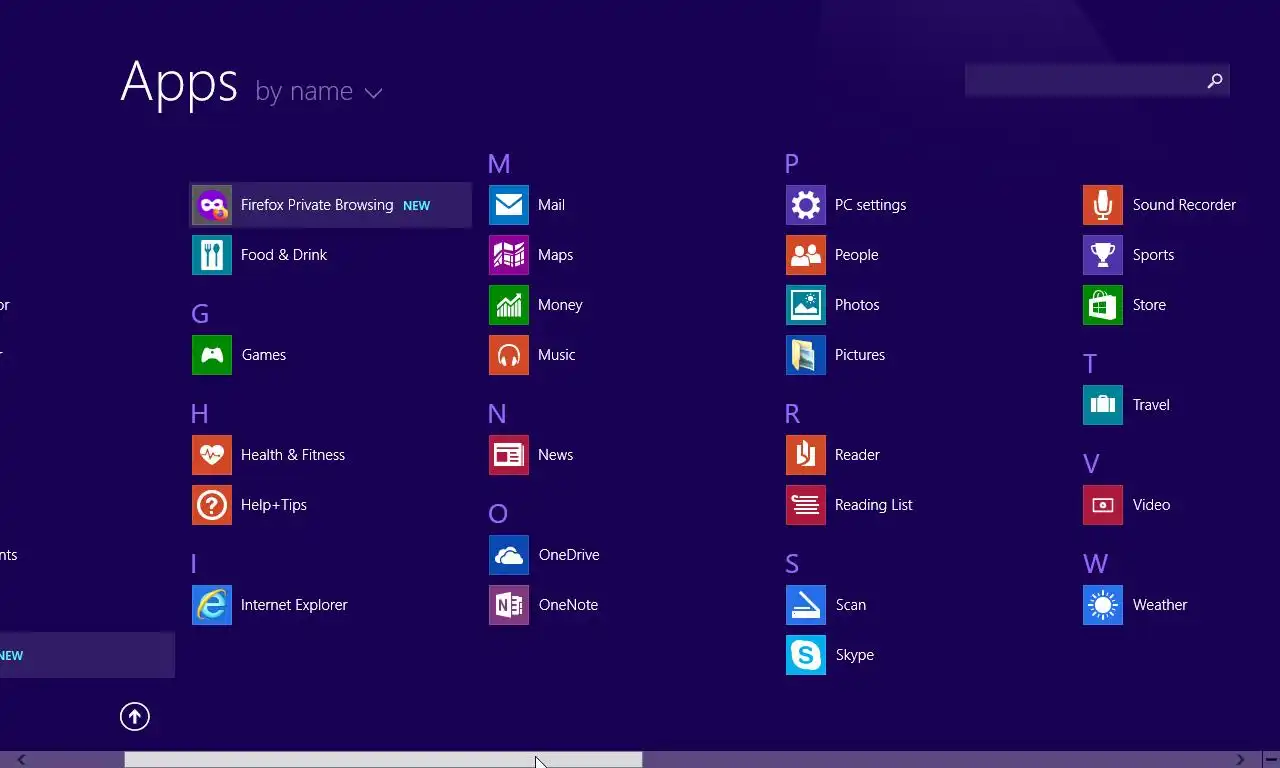Viewport: 1280px width, 768px height.
Task: Launch the OneNote icon
Action: tap(509, 605)
